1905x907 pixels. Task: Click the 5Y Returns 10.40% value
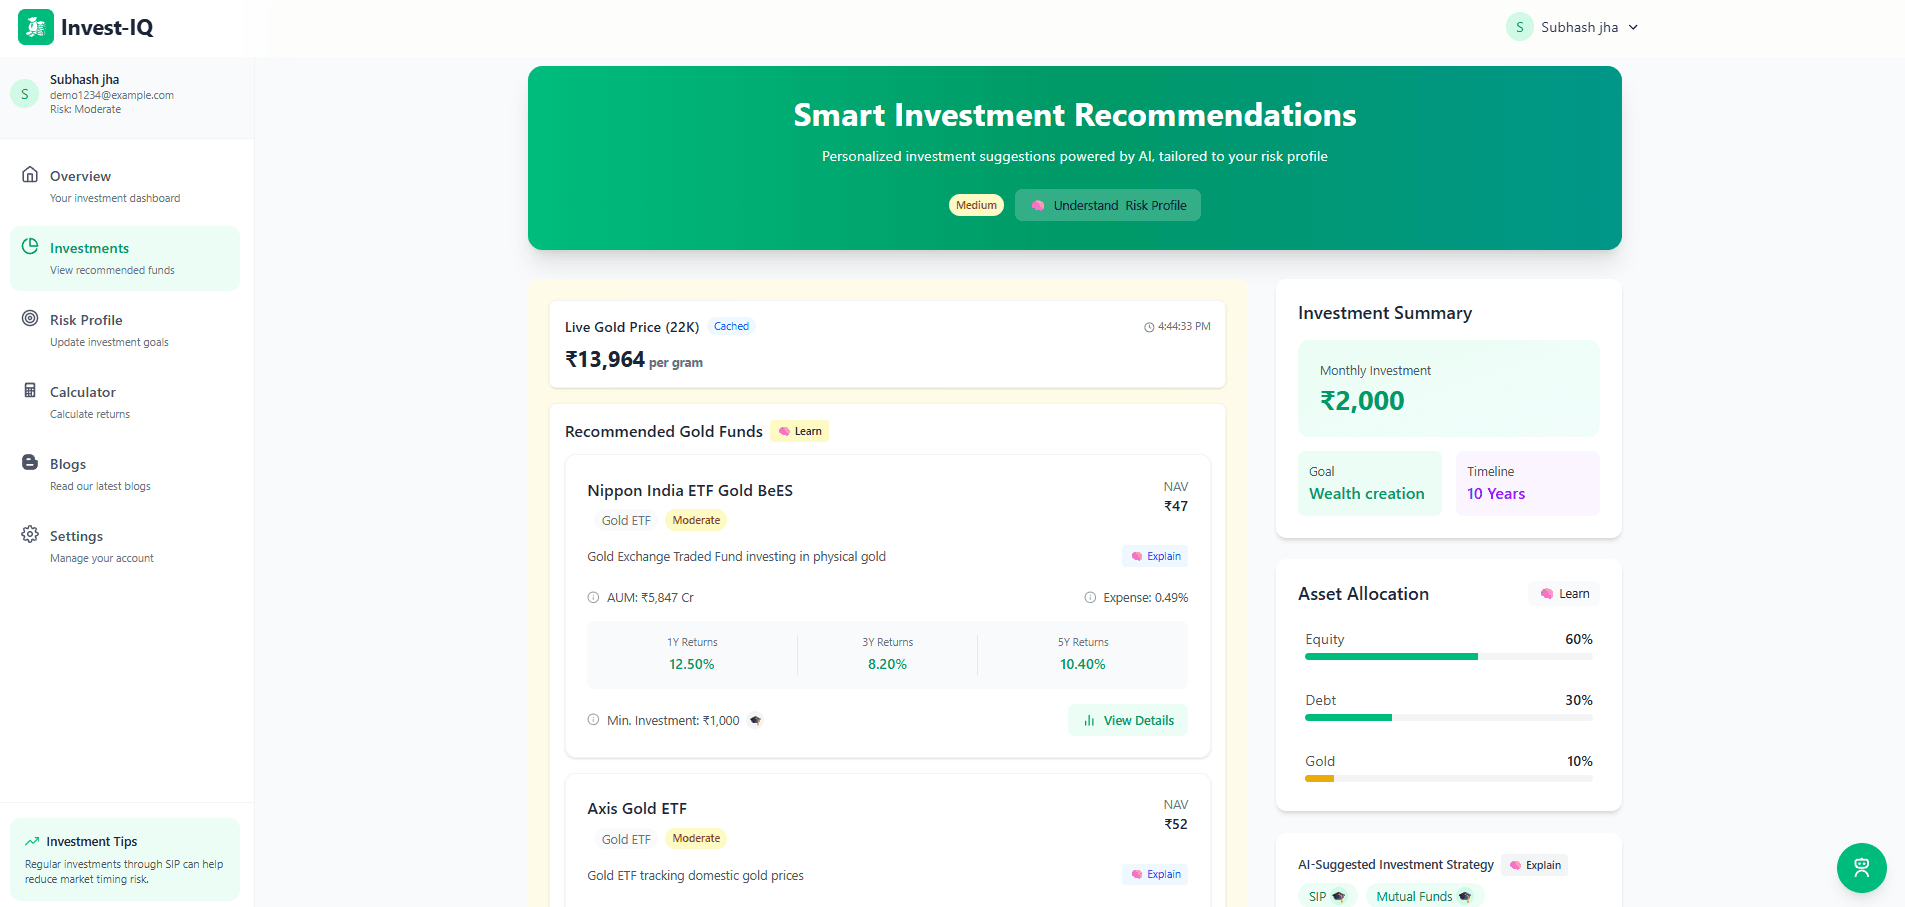pyautogui.click(x=1083, y=664)
